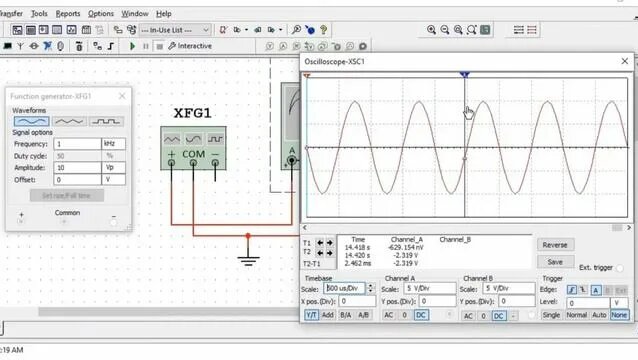Set Channel A coupling to DC
Viewport: 638px width, 360px height.
pos(421,315)
